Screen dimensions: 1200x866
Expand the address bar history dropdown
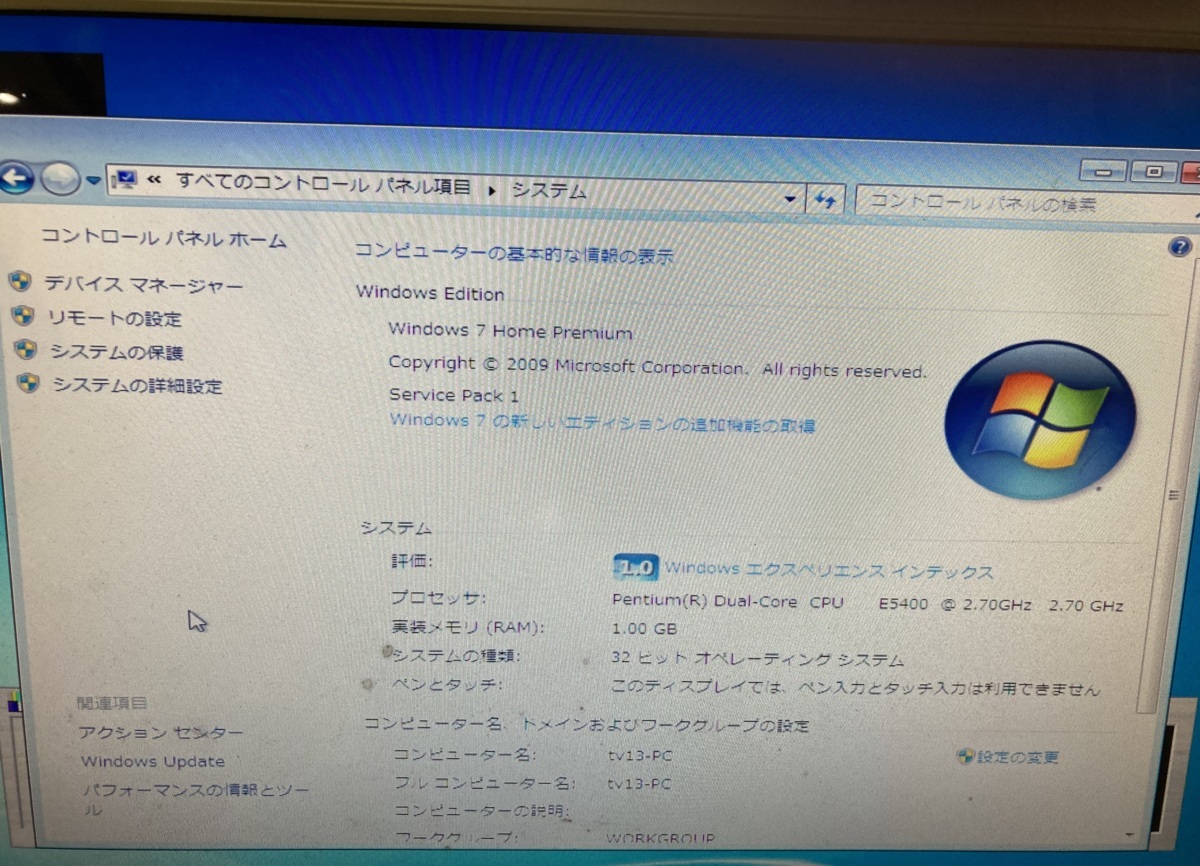(790, 199)
